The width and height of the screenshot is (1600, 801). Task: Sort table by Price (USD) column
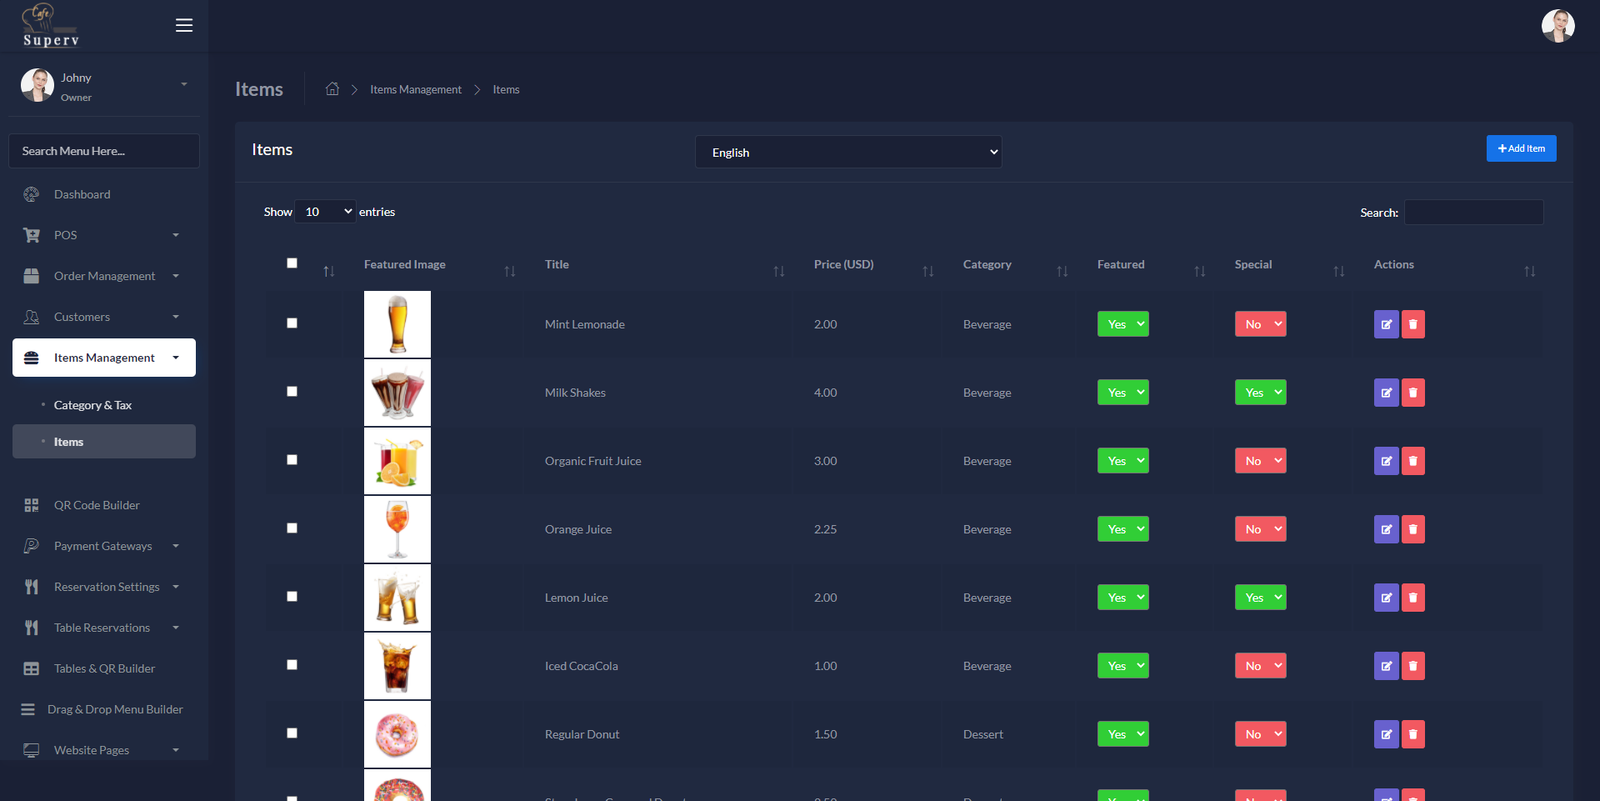pyautogui.click(x=844, y=265)
